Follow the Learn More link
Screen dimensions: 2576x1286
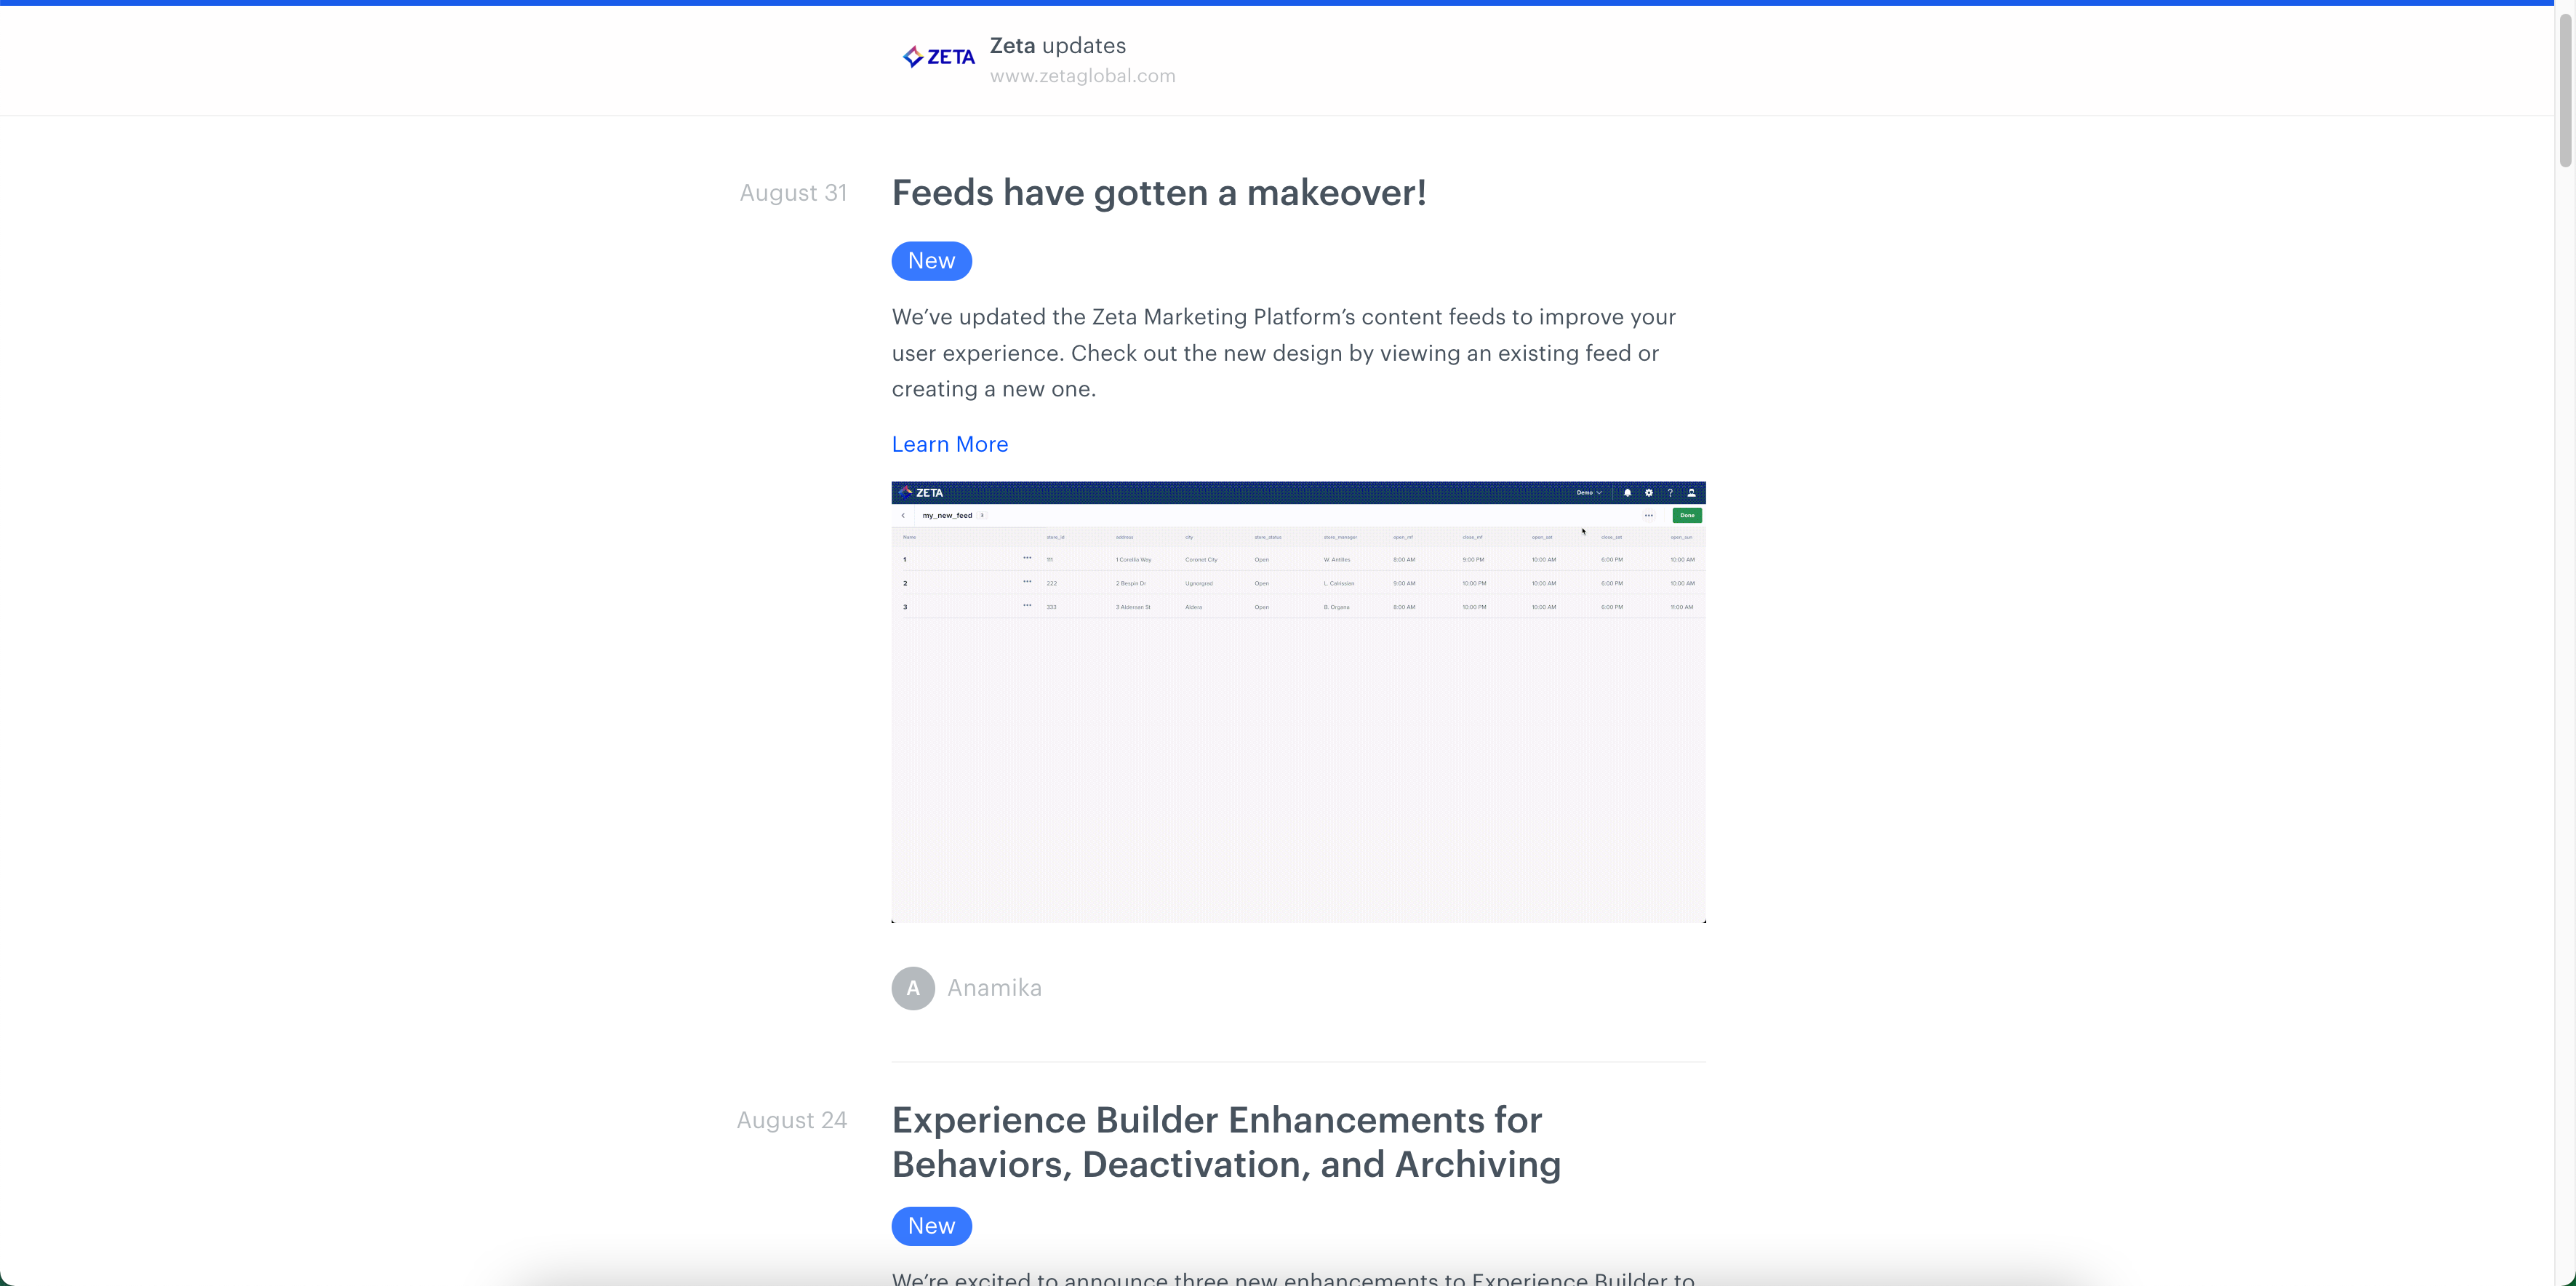pos(949,444)
